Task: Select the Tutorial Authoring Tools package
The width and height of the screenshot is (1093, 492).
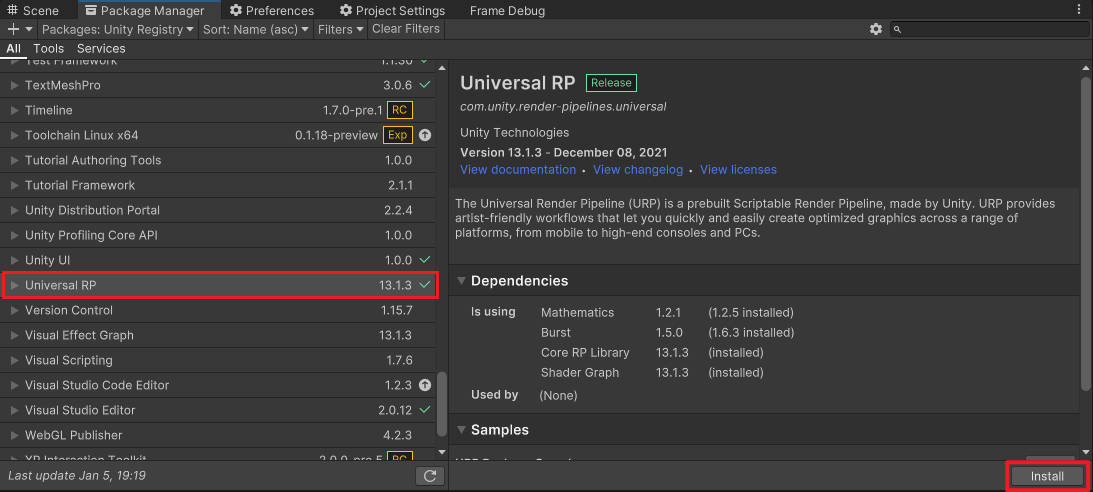Action: point(219,160)
